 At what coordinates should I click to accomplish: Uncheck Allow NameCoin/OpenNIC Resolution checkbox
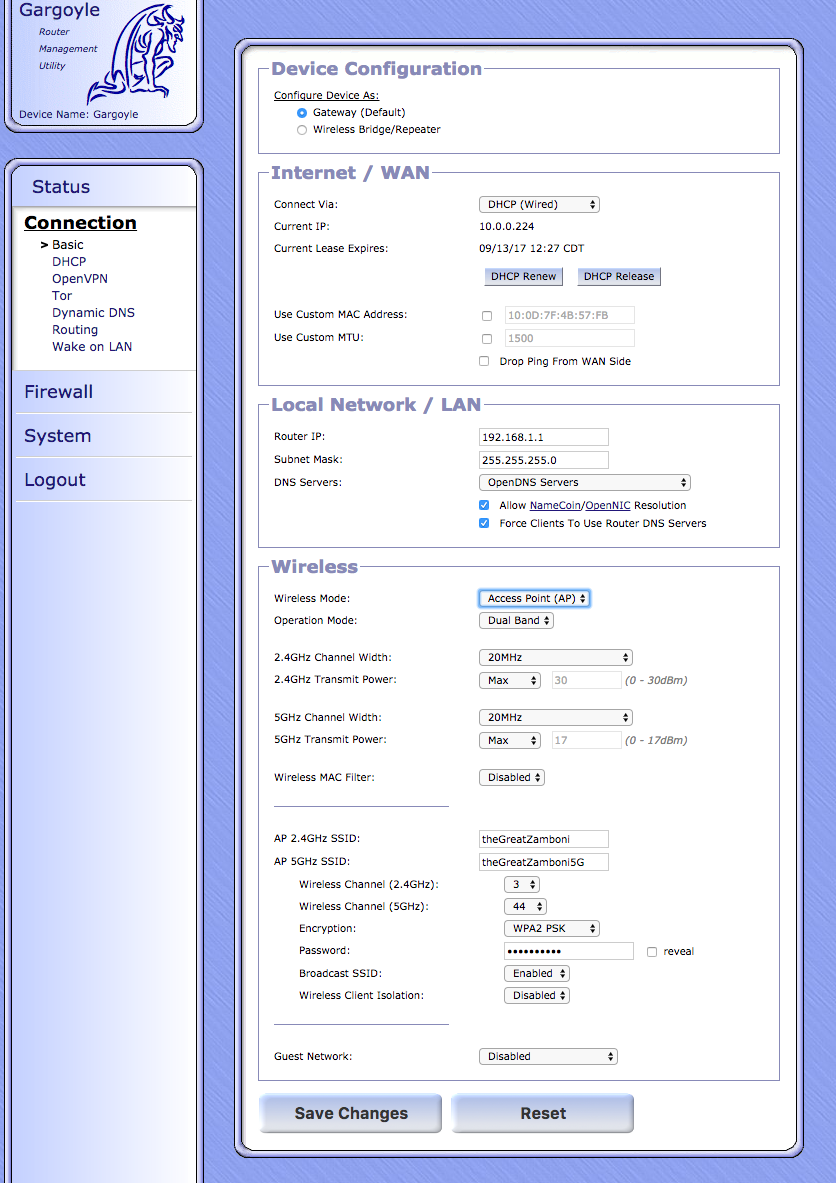484,505
